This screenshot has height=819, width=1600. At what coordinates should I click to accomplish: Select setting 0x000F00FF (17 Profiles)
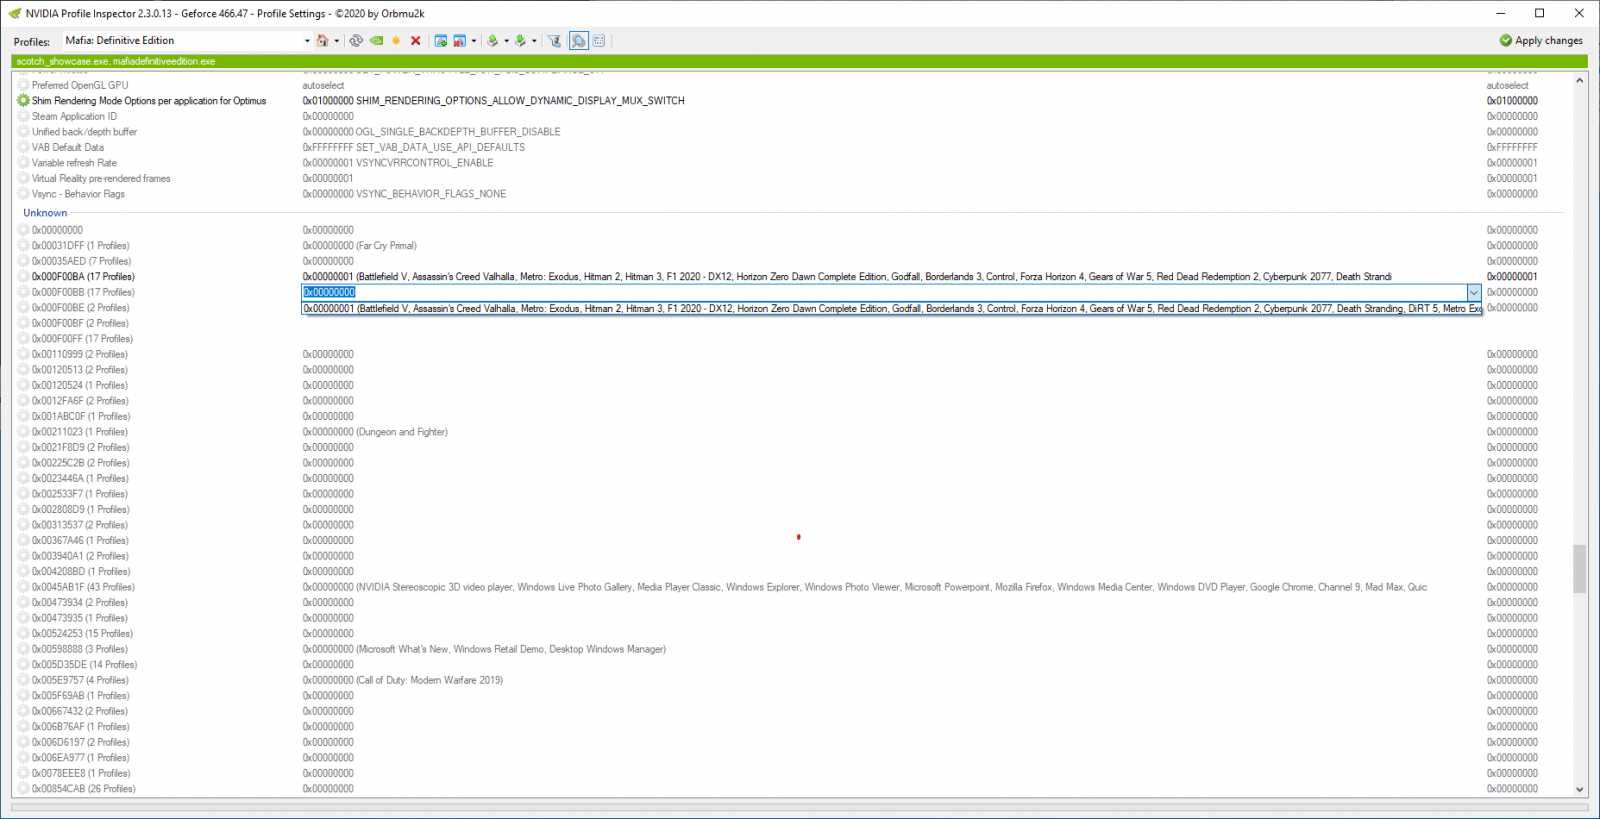click(82, 339)
